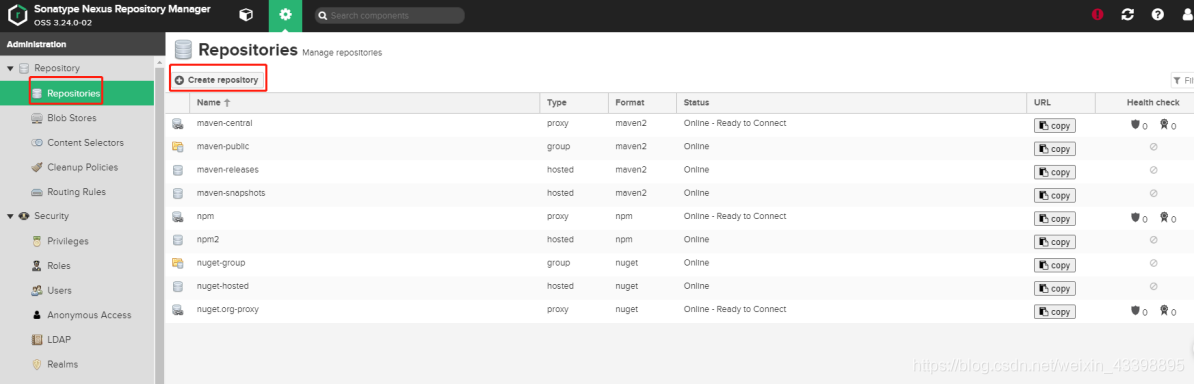1194x384 pixels.
Task: Click npm row health check shield icon
Action: pos(1135,217)
